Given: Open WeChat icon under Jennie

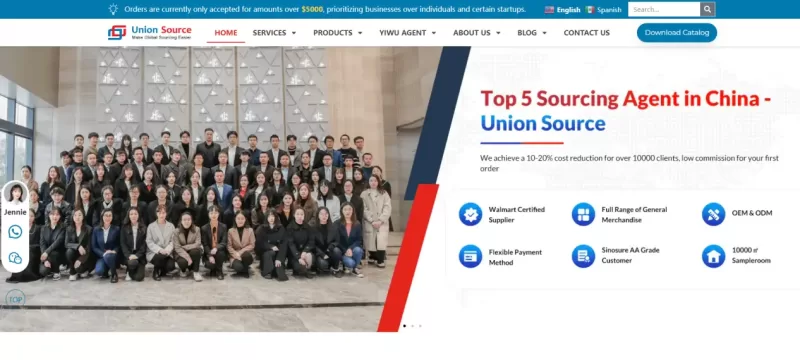Looking at the screenshot, I should (x=15, y=258).
